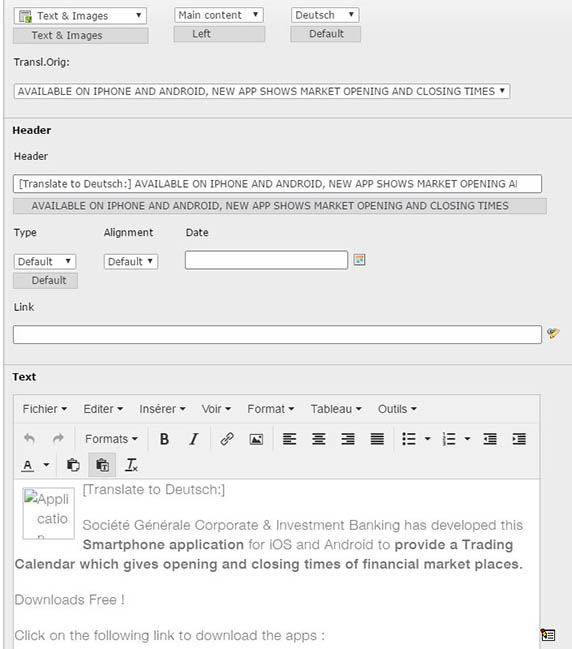Click the 'Transl.Orig:' label
The width and height of the screenshot is (572, 649).
(41, 62)
